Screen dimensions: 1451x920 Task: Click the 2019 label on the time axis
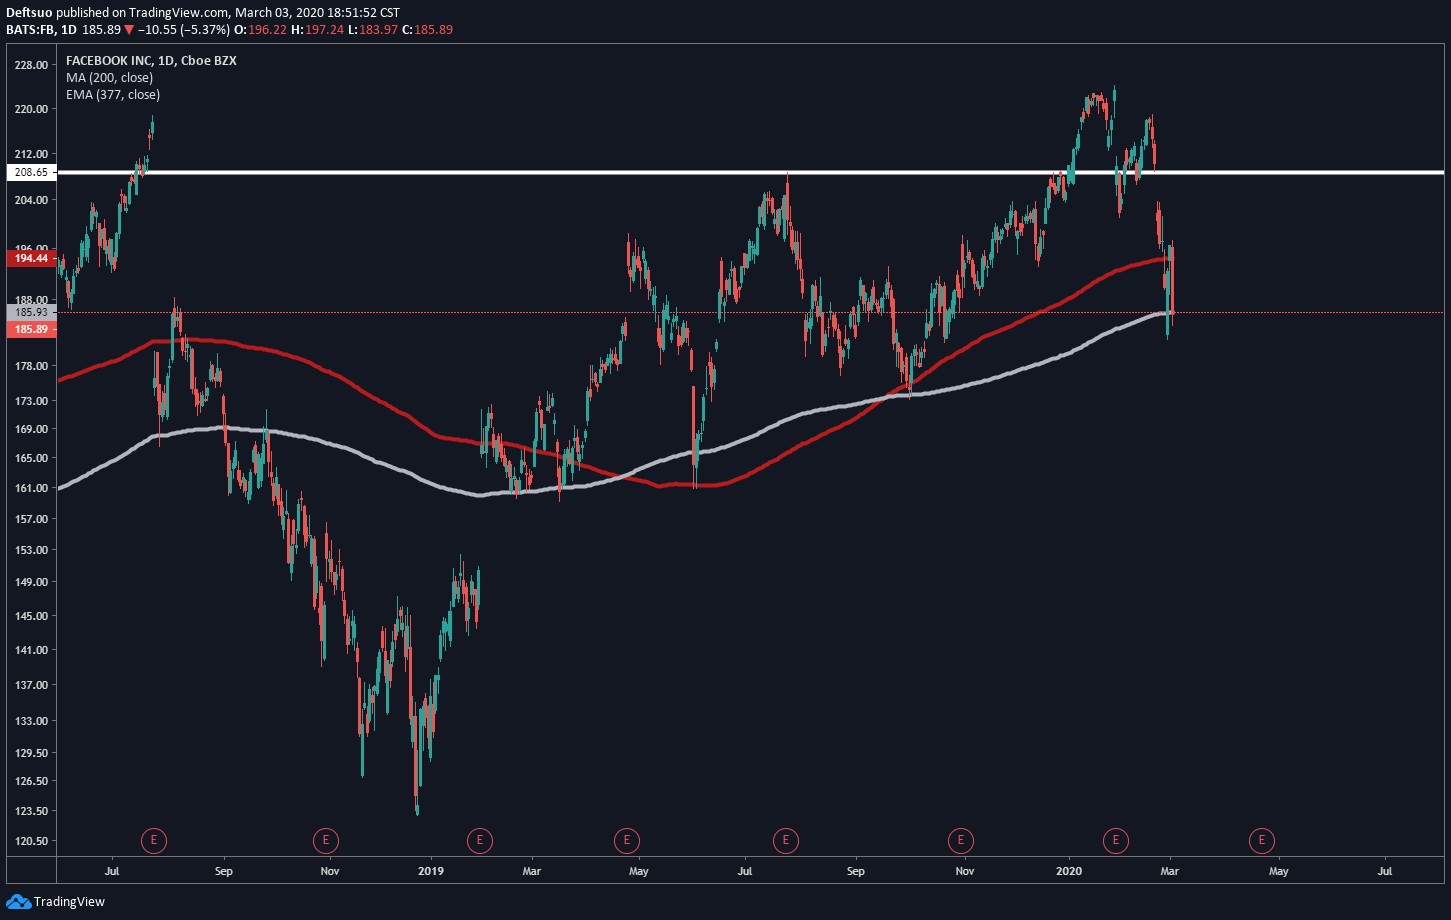pos(432,871)
